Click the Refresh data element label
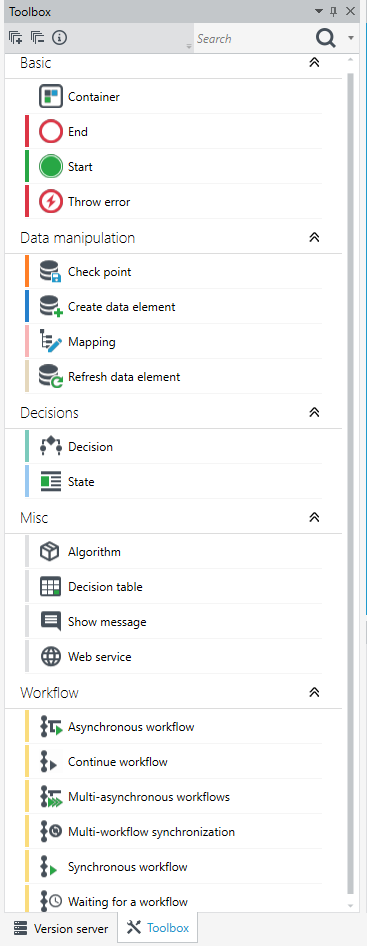 [x=124, y=377]
